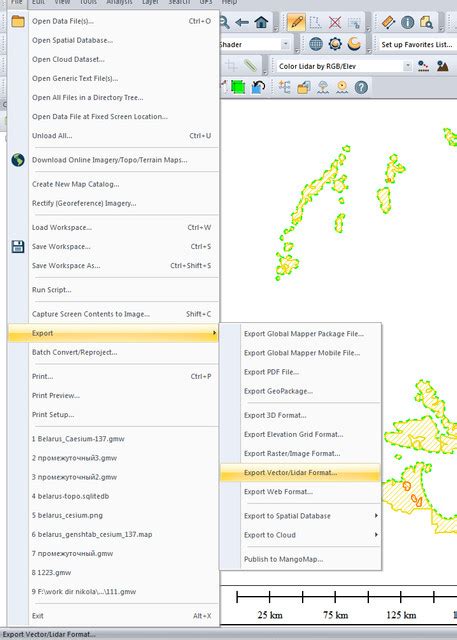Select Open Cloud Dataset
Viewport: 457px width, 640px height.
click(x=113, y=60)
